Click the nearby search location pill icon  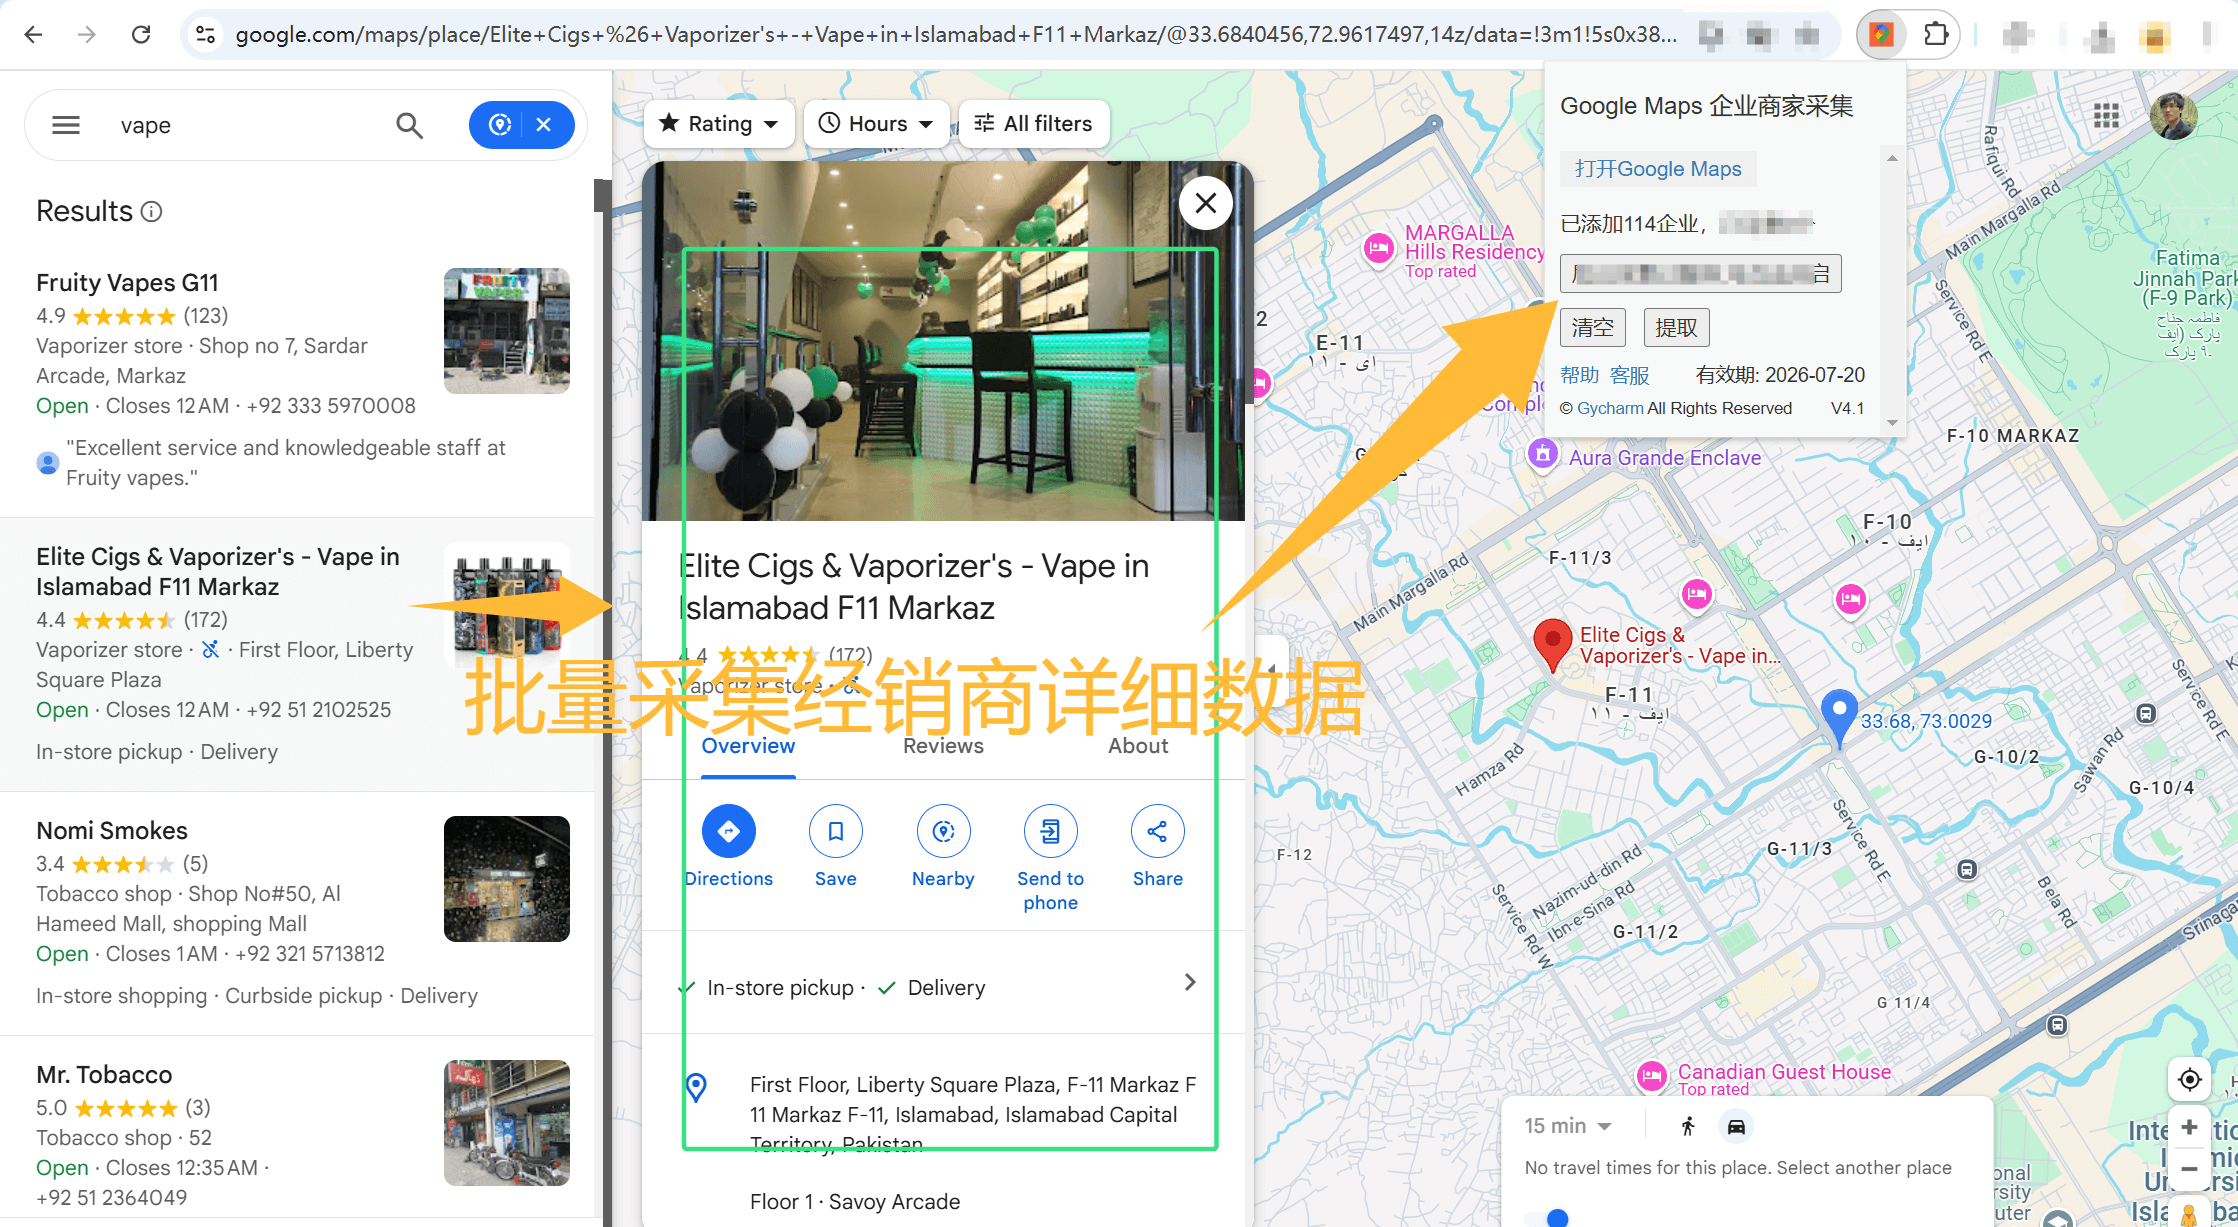(499, 125)
